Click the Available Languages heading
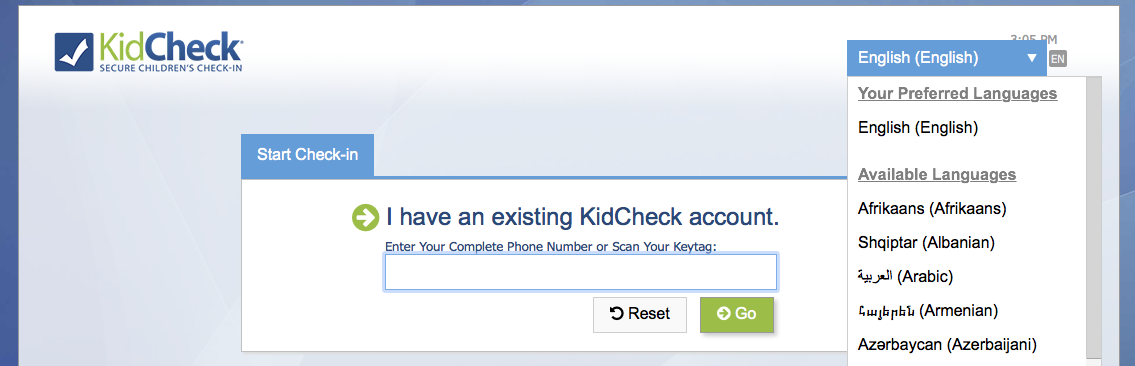This screenshot has height=366, width=1135. point(937,175)
